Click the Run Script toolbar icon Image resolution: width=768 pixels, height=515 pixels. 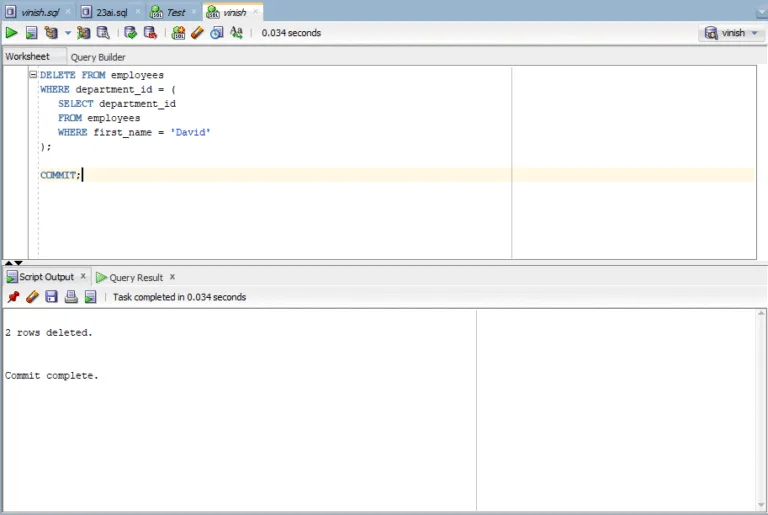[31, 33]
